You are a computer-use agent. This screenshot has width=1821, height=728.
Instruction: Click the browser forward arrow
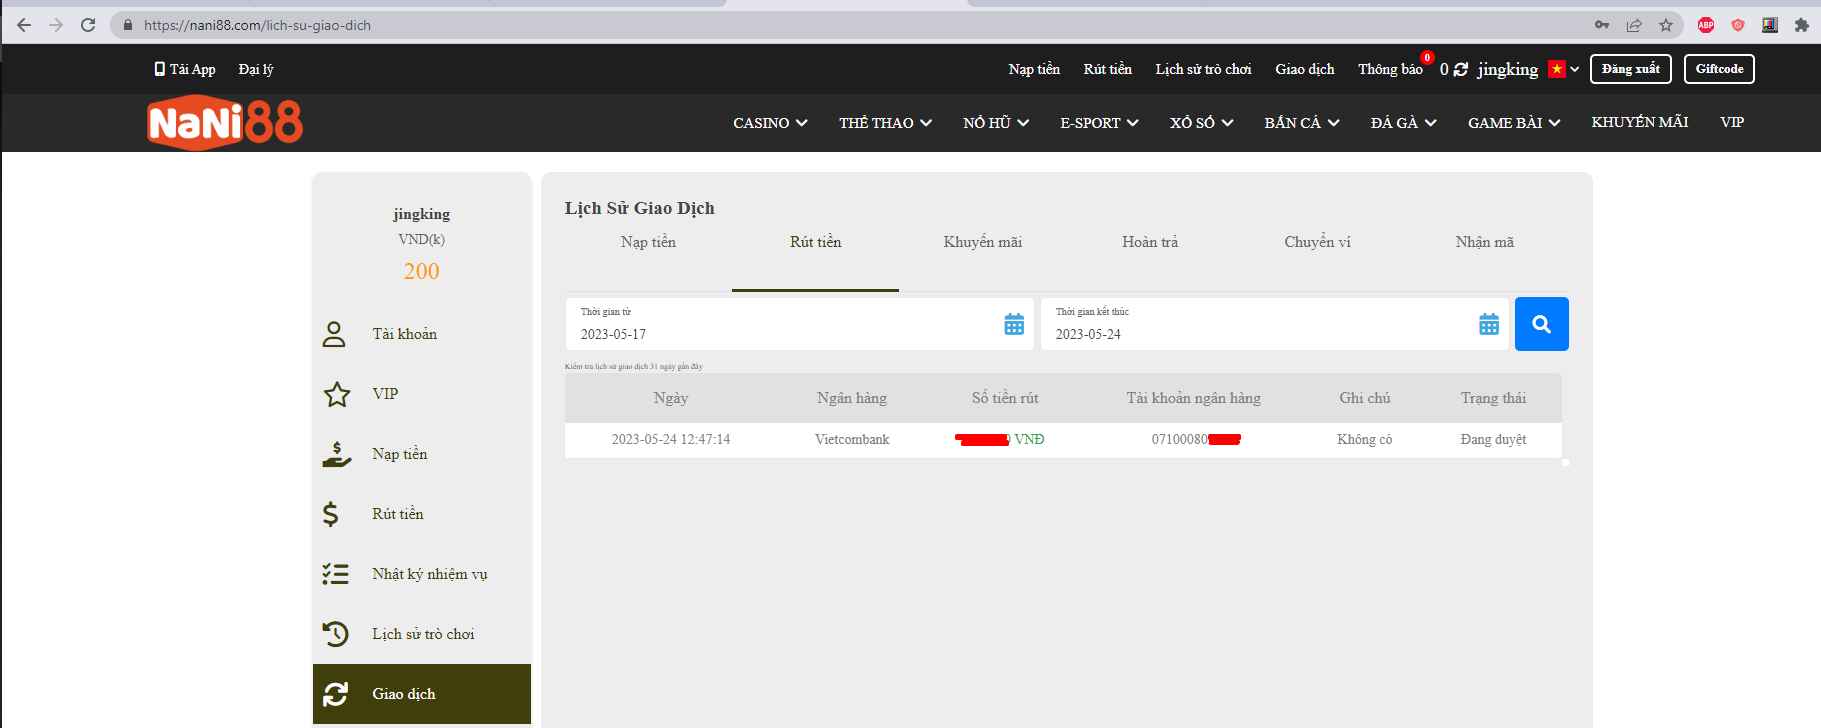click(x=56, y=25)
